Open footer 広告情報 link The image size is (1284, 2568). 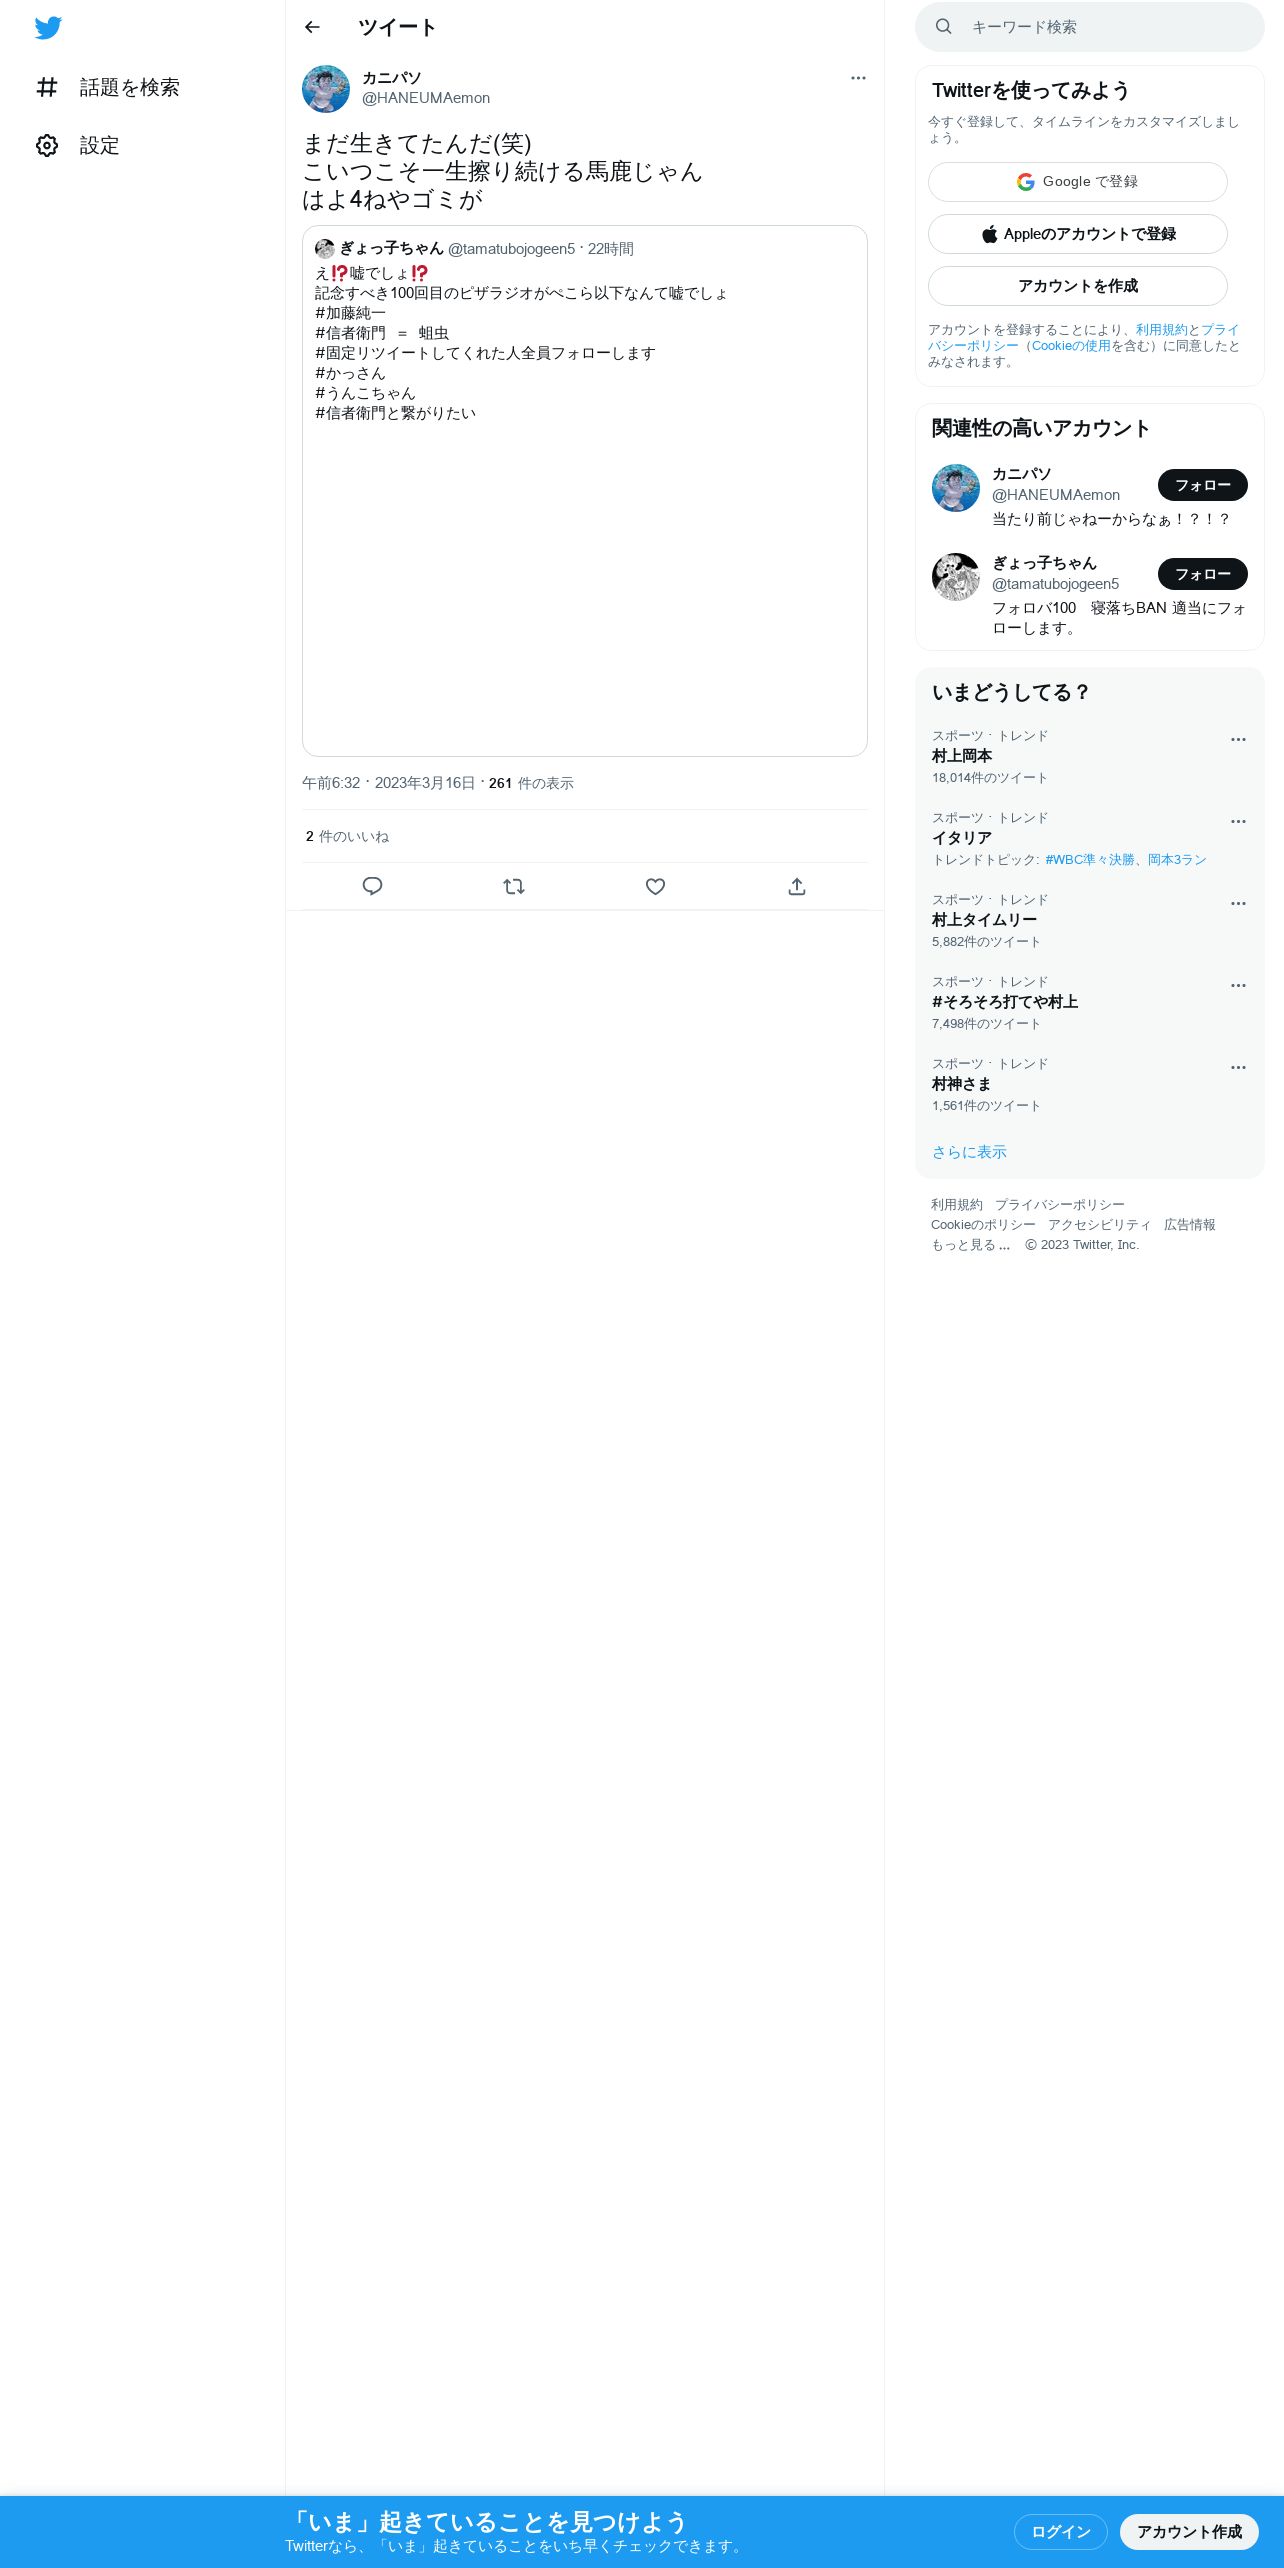(x=1190, y=1225)
